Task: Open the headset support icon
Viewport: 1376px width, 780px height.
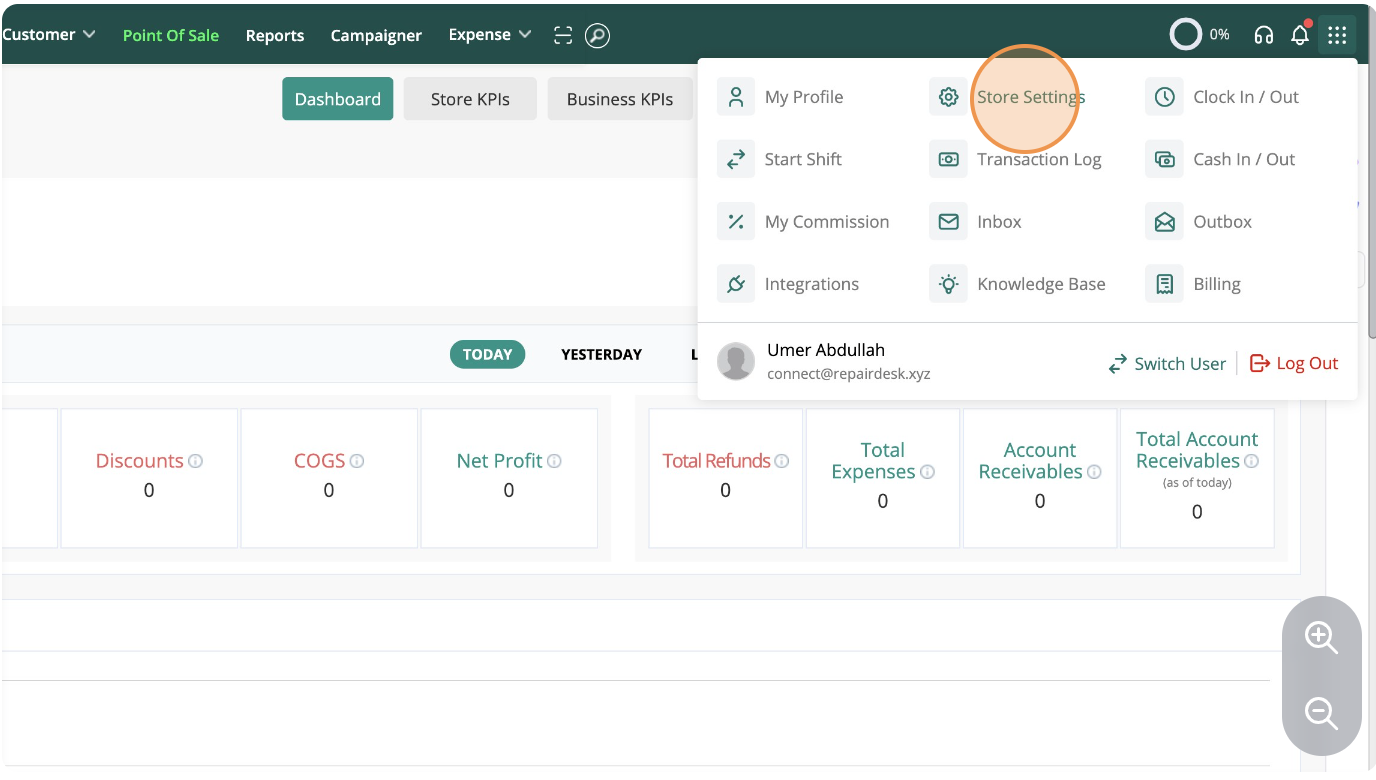Action: 1263,35
